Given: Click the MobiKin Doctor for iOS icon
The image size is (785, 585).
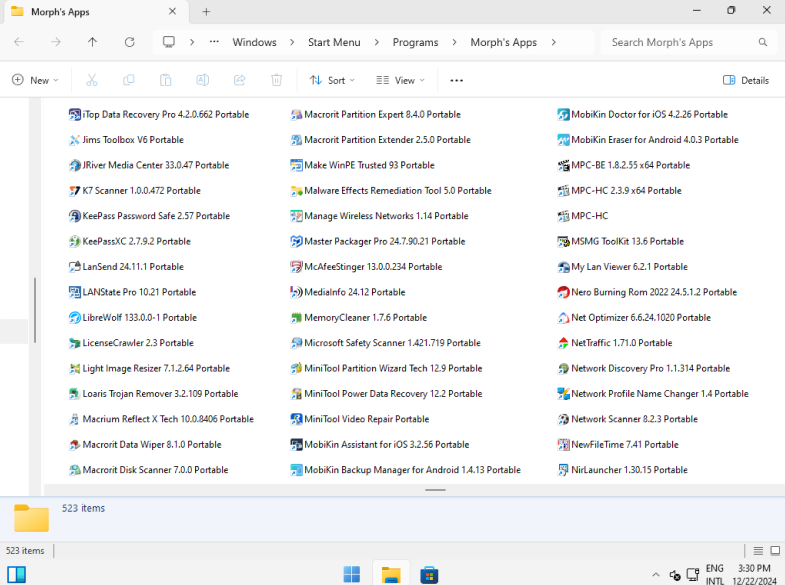Looking at the screenshot, I should pos(563,115).
